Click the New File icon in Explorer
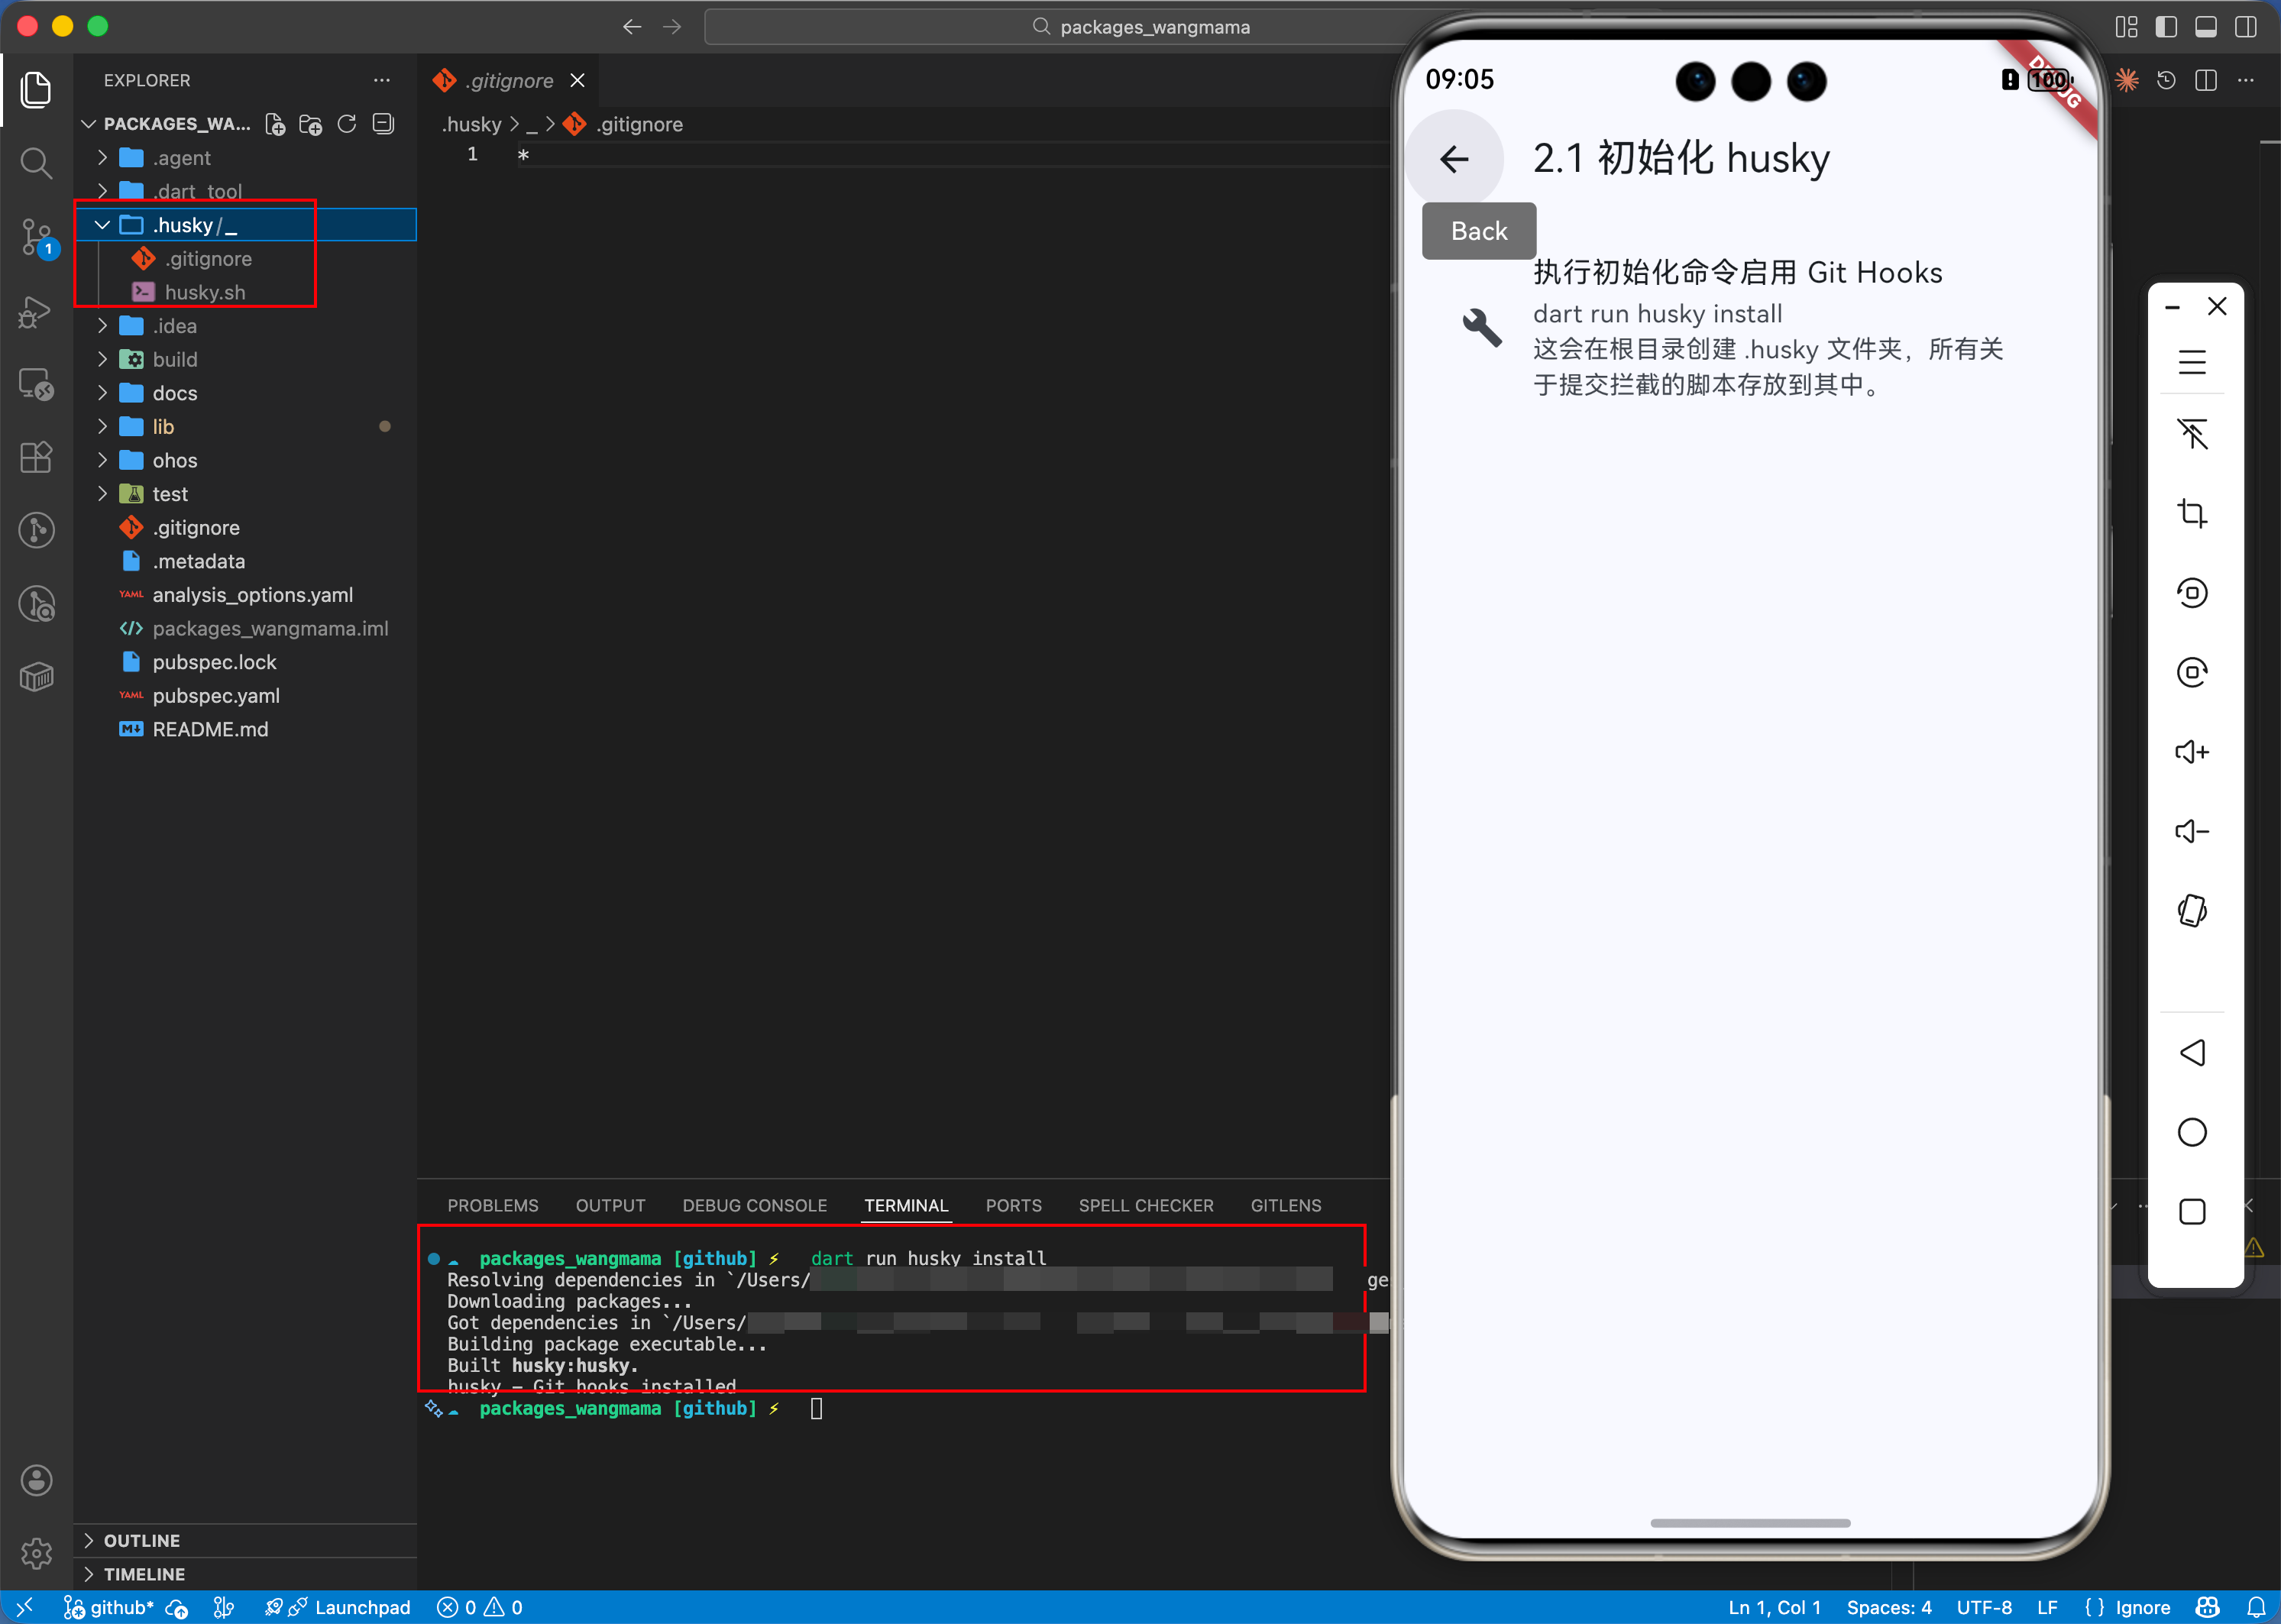This screenshot has height=1624, width=2281. point(275,124)
